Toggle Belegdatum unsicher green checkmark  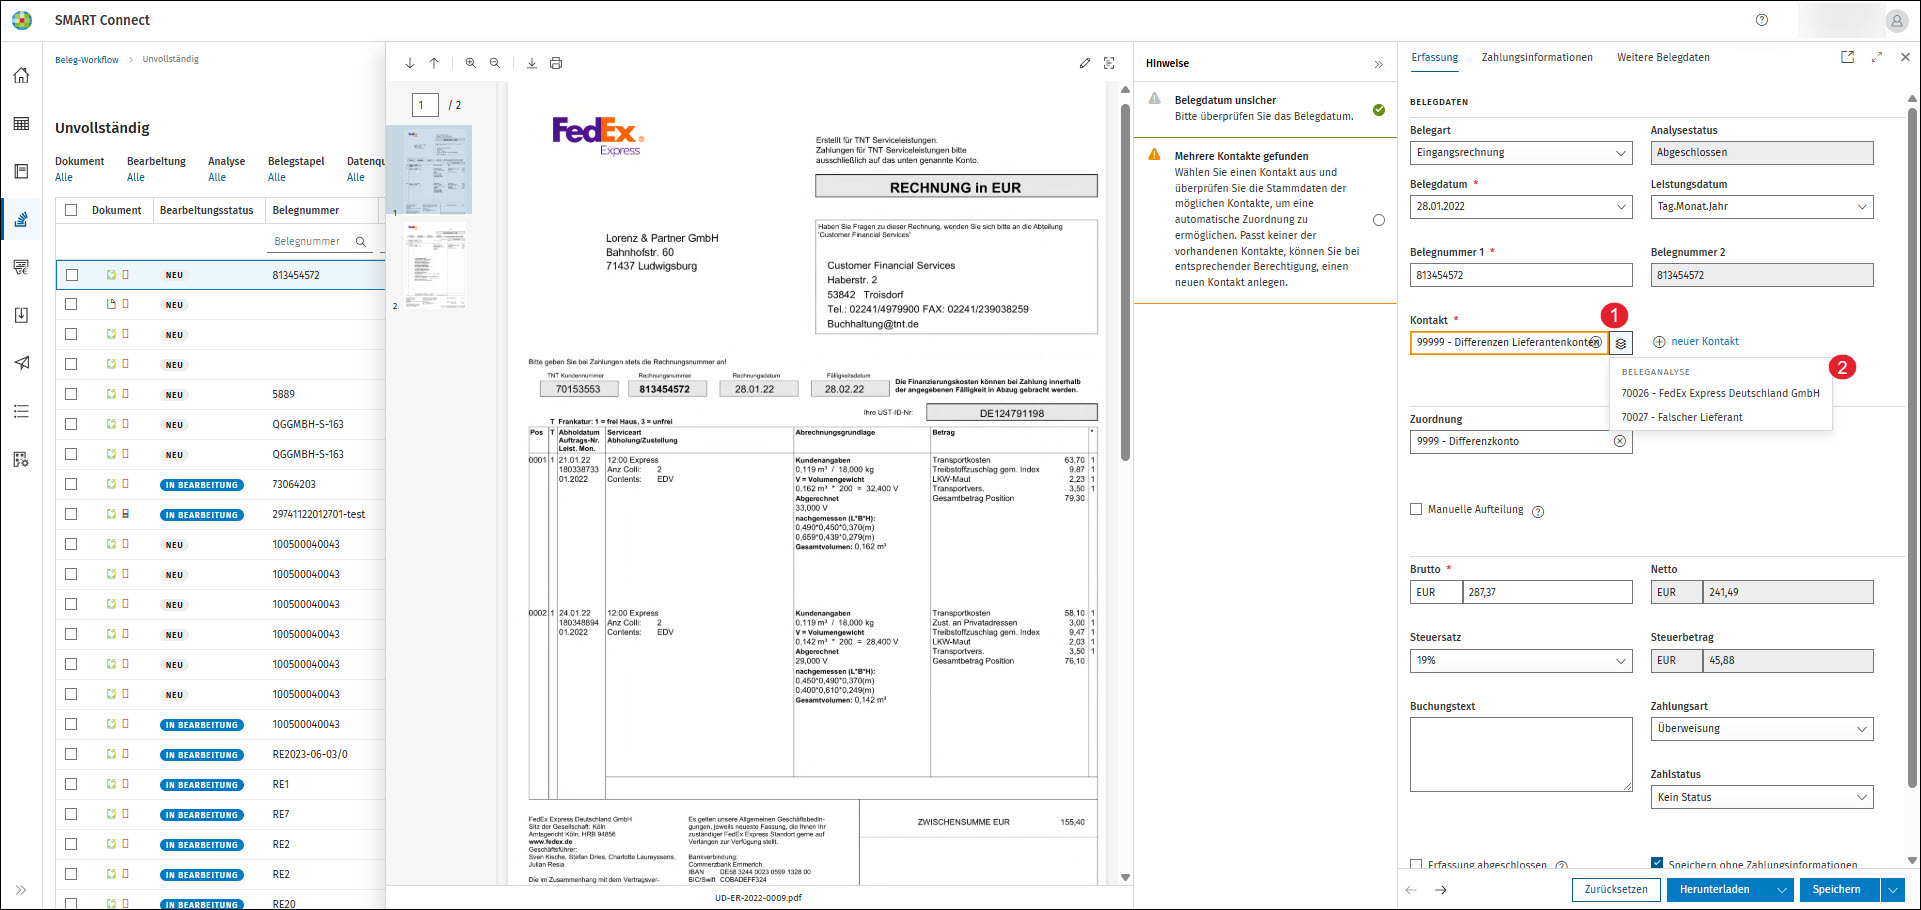point(1379,110)
